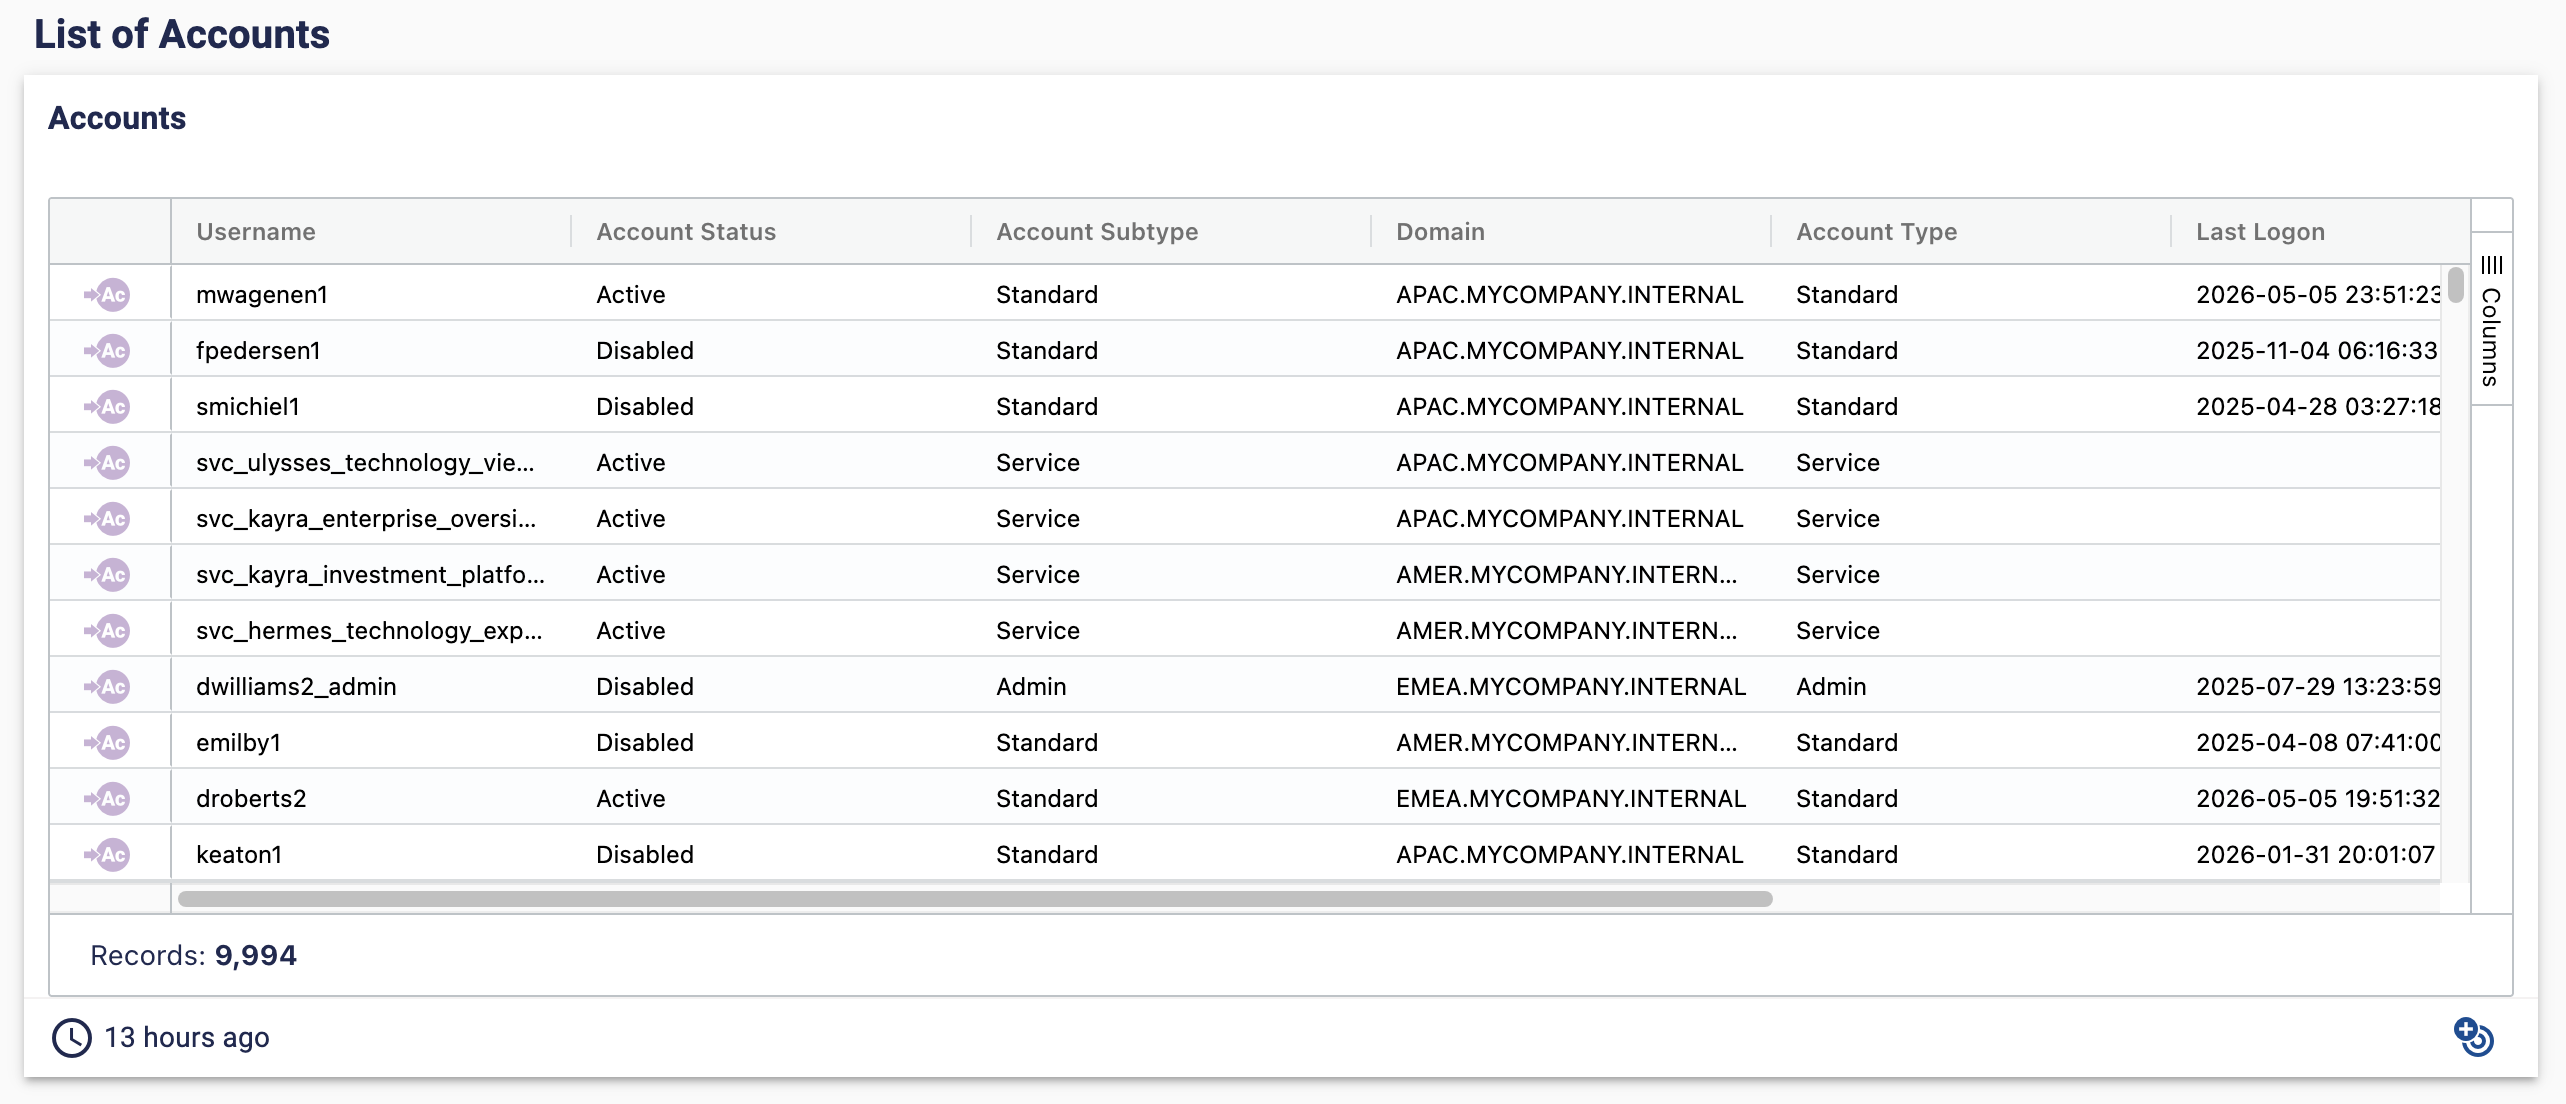Select username smichiel1
Screen dimensions: 2566x1104
tap(248, 407)
